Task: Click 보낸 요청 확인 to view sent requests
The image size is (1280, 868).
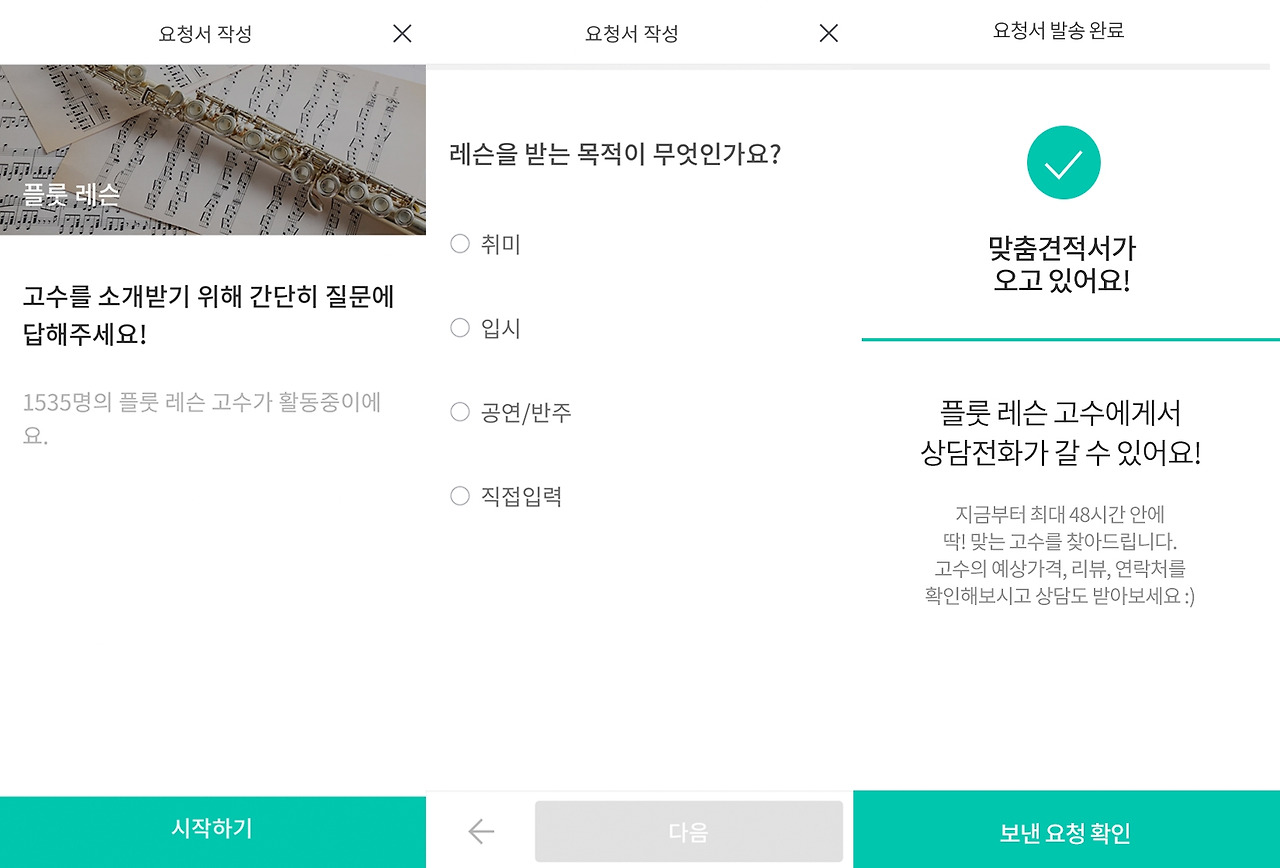Action: [1065, 831]
